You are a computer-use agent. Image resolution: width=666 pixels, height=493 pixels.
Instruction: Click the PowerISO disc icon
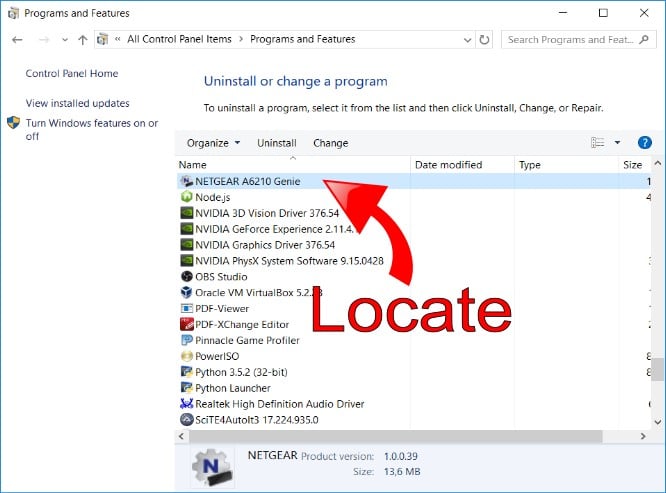(186, 356)
